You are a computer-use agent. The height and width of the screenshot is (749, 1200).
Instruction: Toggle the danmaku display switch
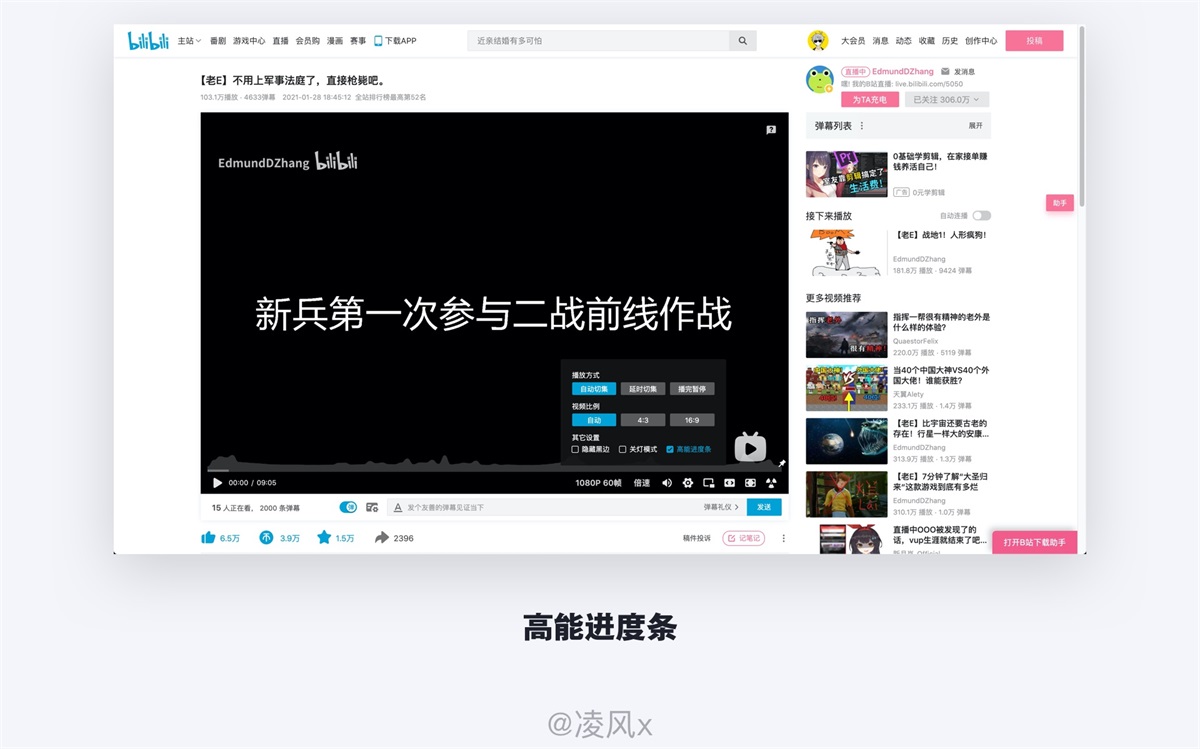click(348, 507)
